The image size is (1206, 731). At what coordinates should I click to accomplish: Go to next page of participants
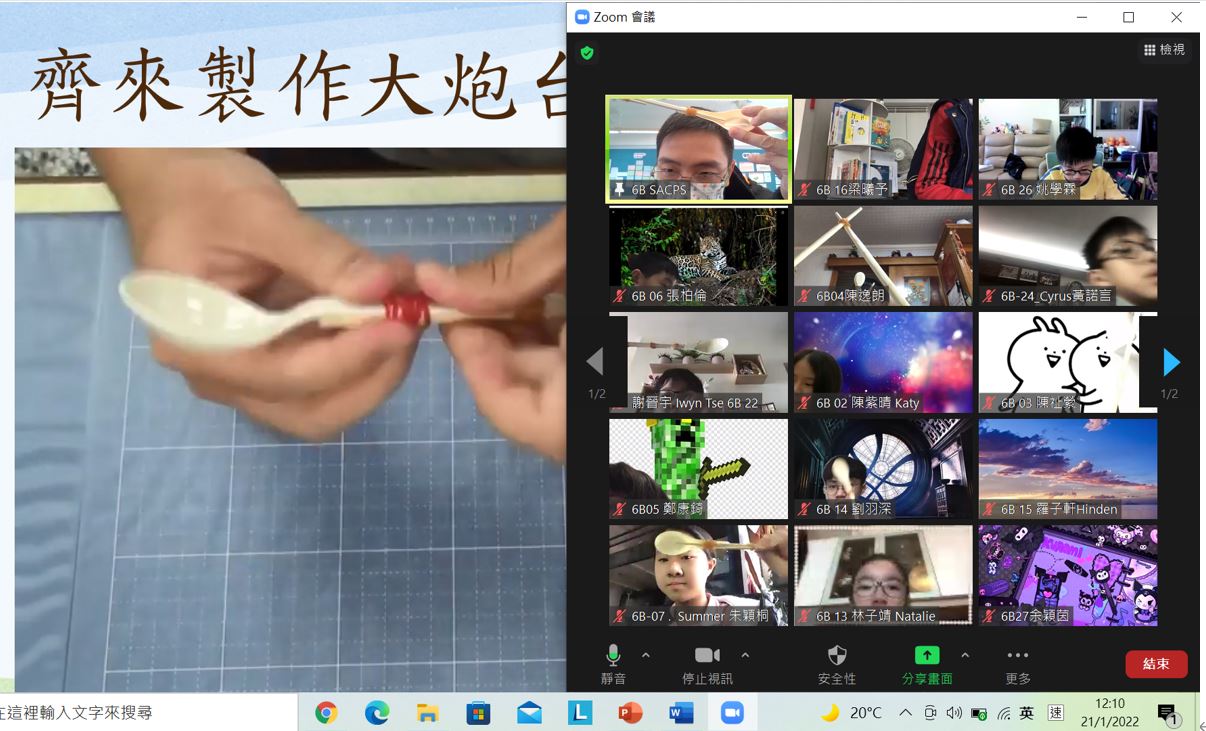pos(1171,362)
